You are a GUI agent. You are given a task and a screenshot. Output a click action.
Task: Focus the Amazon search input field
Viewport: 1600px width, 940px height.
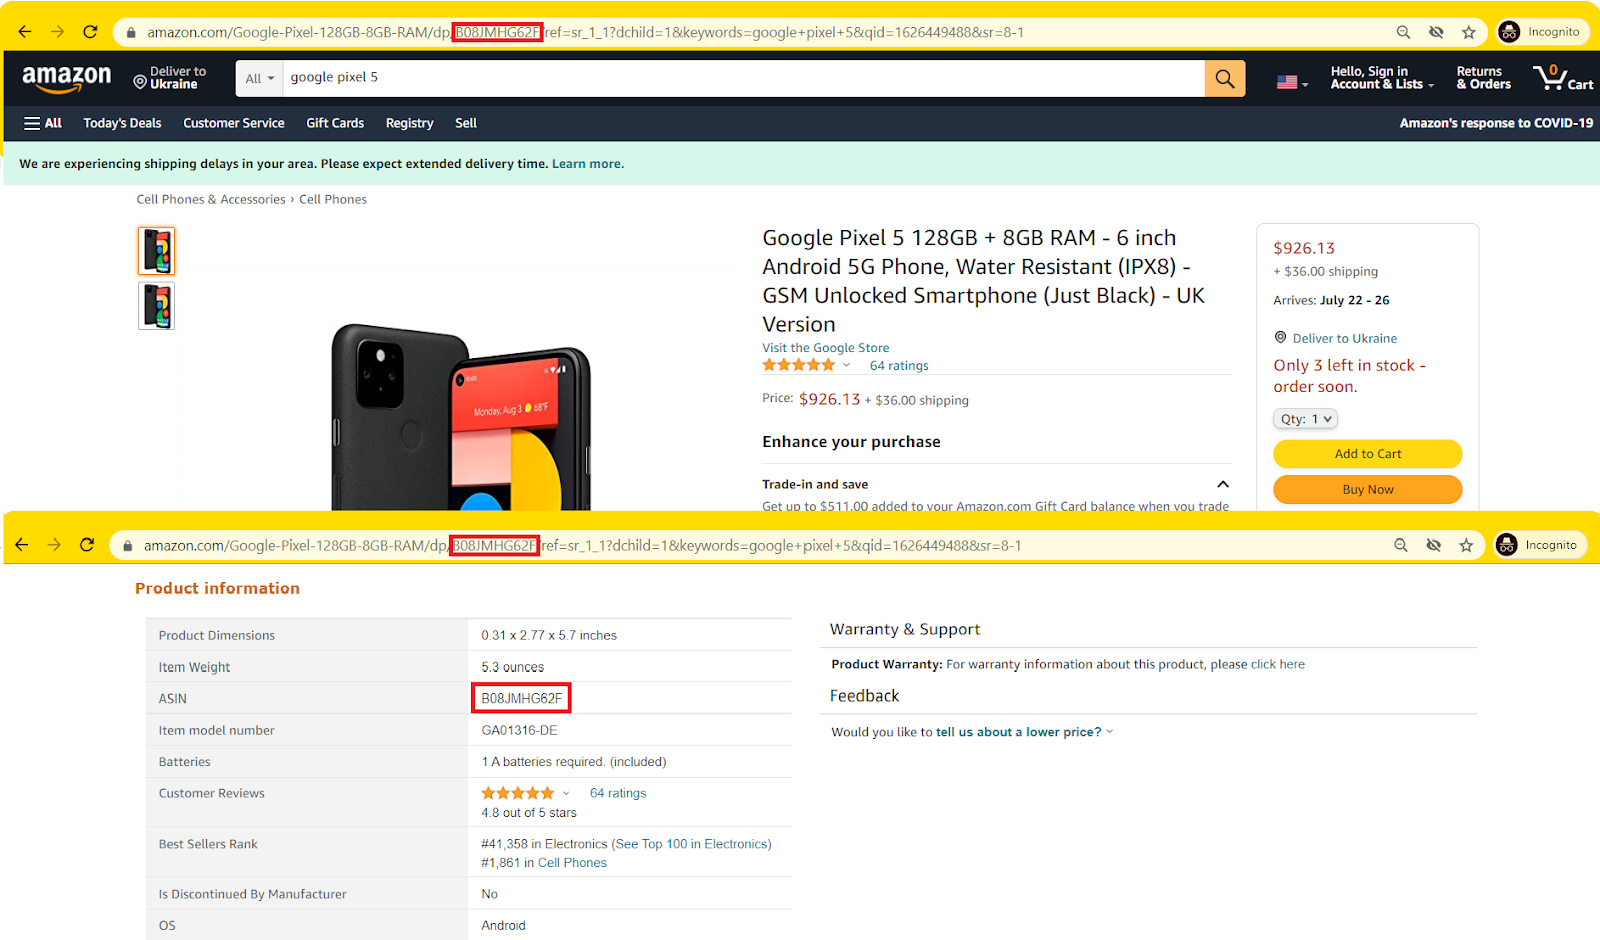click(744, 78)
